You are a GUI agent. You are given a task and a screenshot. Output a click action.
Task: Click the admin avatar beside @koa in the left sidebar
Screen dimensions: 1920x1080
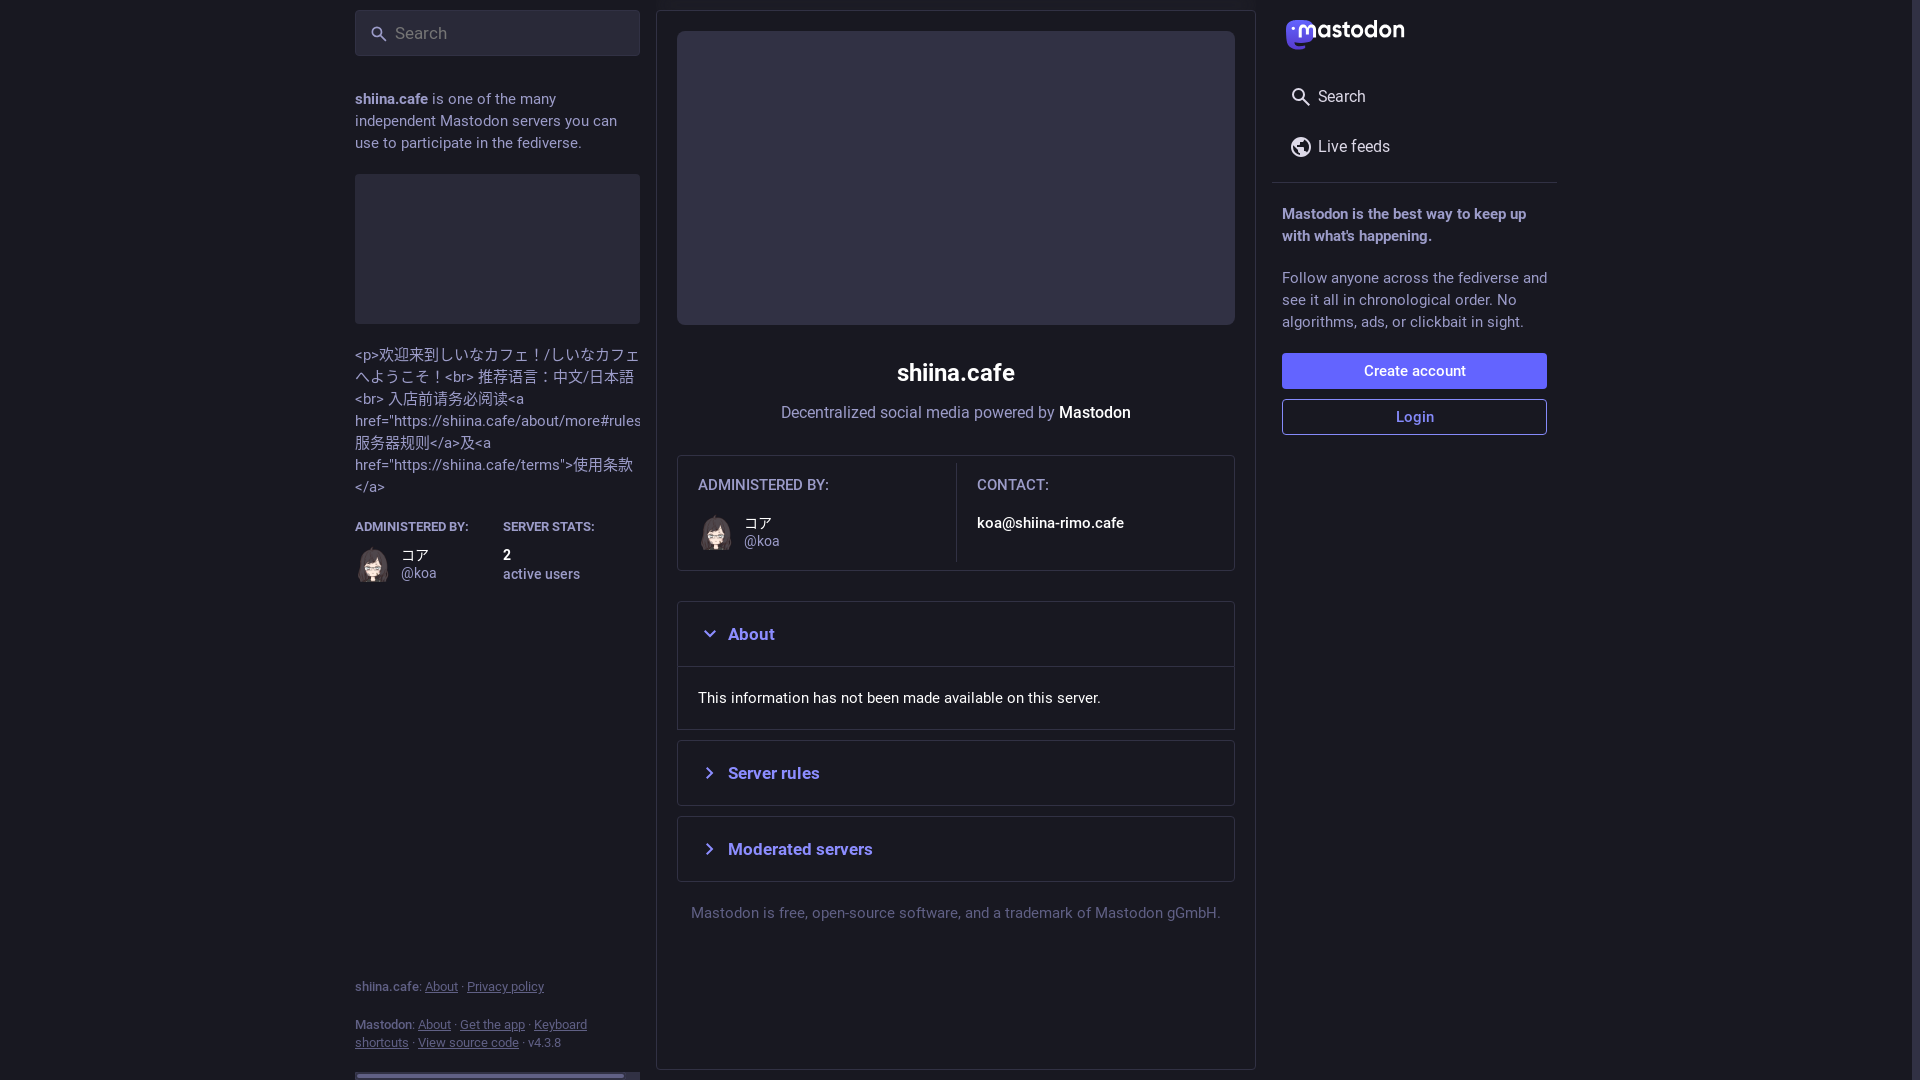373,564
